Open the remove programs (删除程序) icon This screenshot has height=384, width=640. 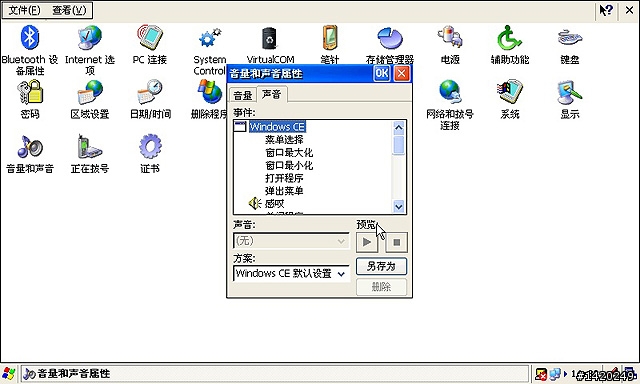tap(210, 92)
